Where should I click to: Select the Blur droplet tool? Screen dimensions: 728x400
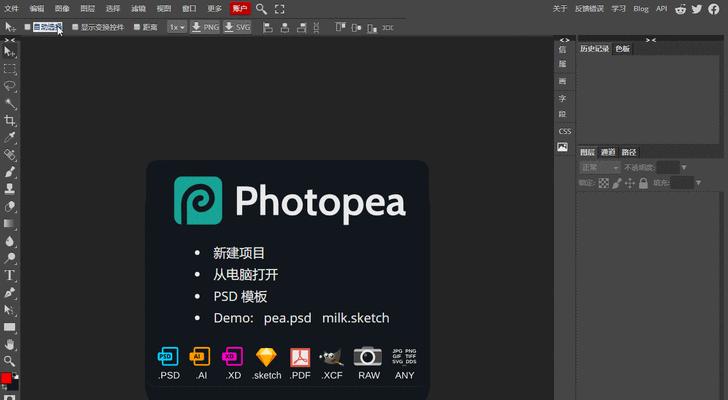coord(10,241)
